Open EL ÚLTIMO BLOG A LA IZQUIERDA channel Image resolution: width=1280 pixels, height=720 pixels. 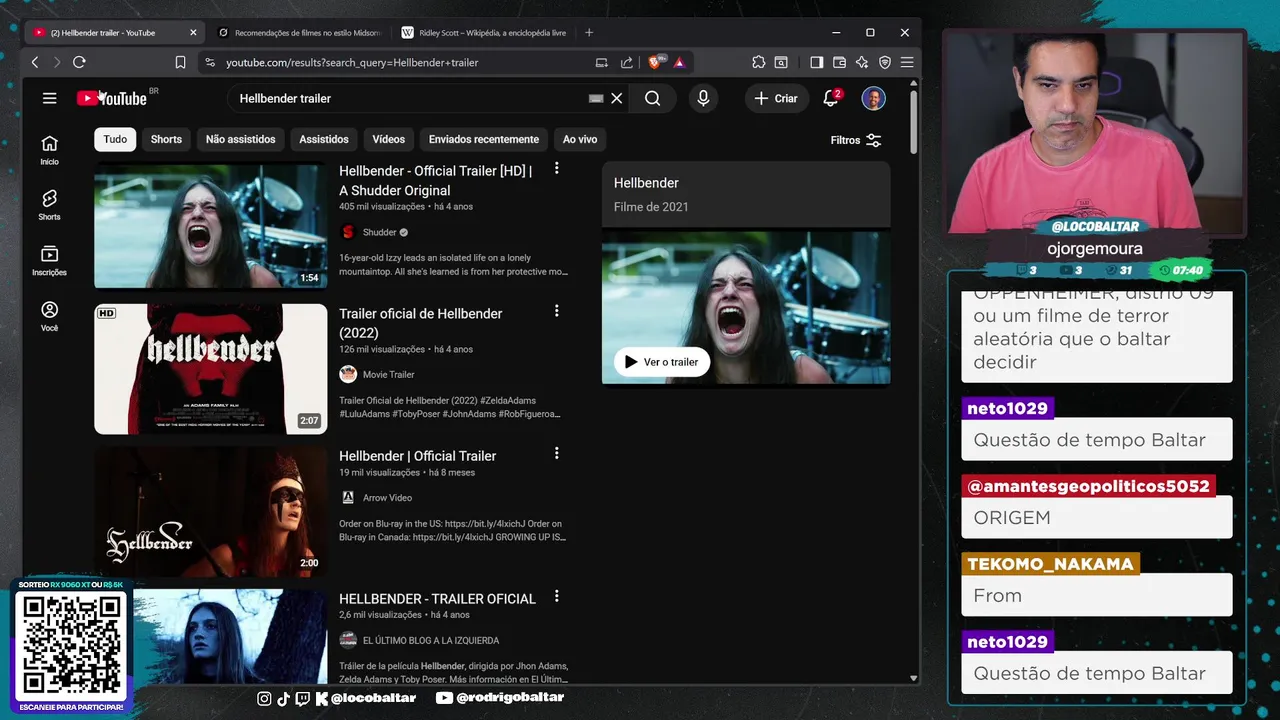click(430, 640)
